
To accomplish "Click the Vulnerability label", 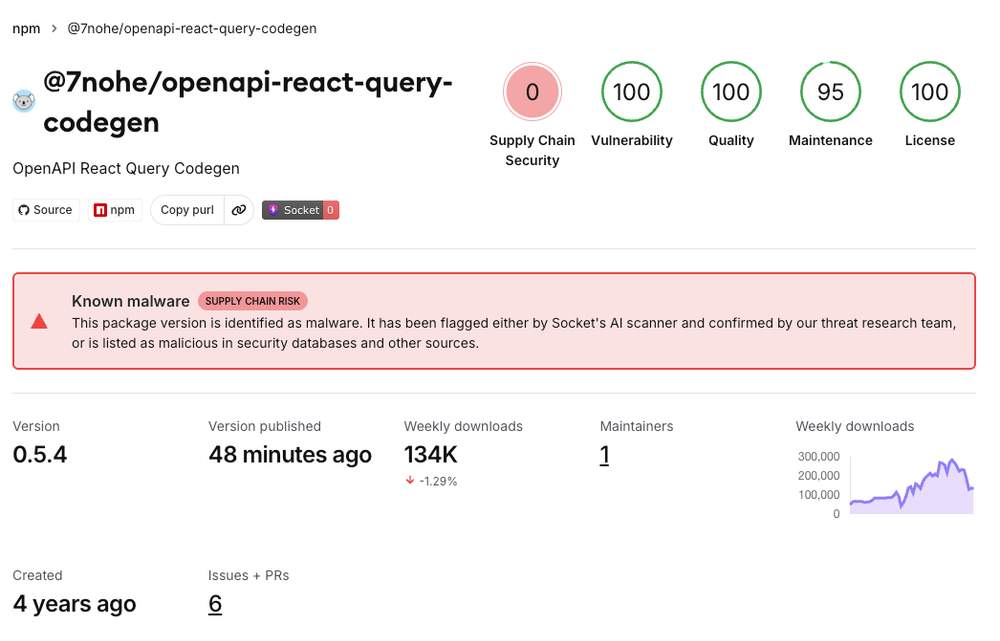I will click(x=631, y=140).
